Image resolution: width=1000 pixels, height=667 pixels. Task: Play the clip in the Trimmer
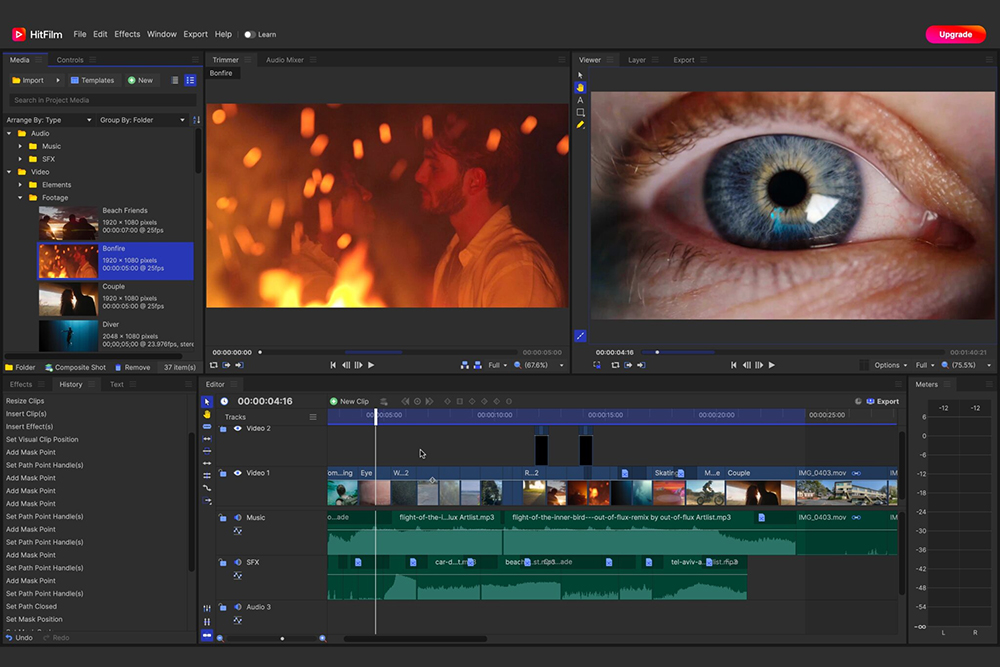371,366
